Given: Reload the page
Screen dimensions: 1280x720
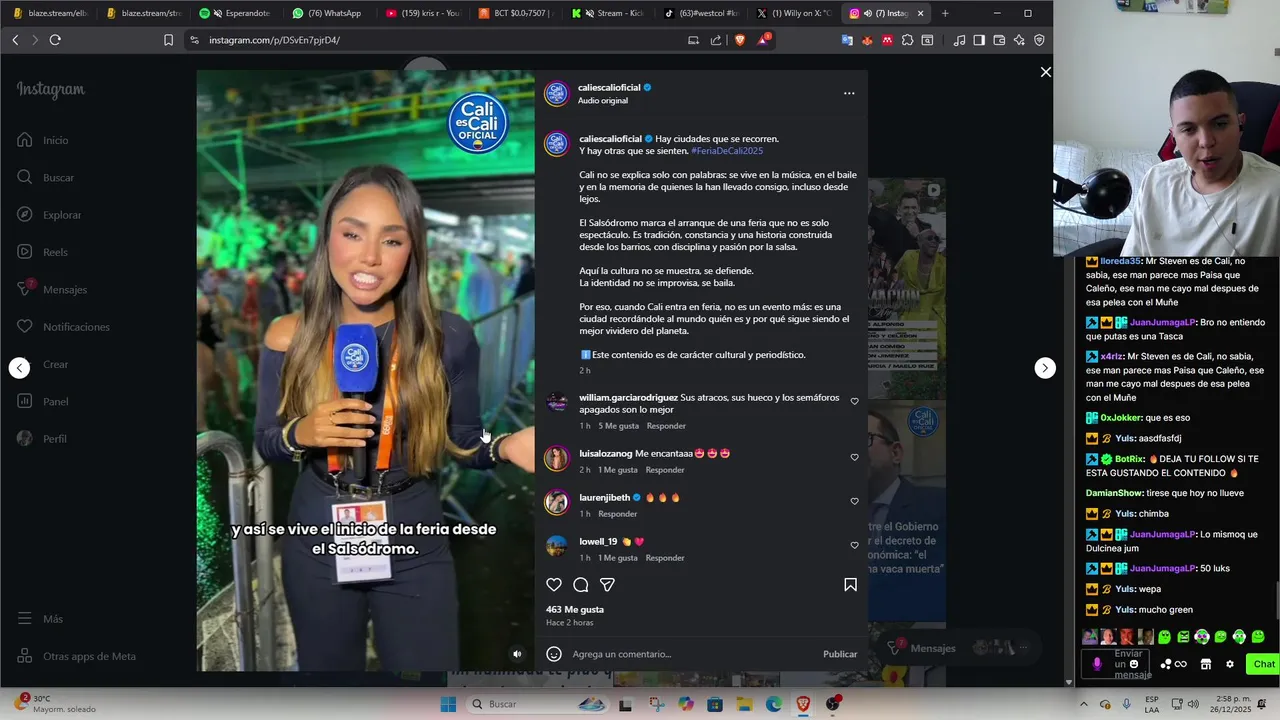Looking at the screenshot, I should point(55,40).
